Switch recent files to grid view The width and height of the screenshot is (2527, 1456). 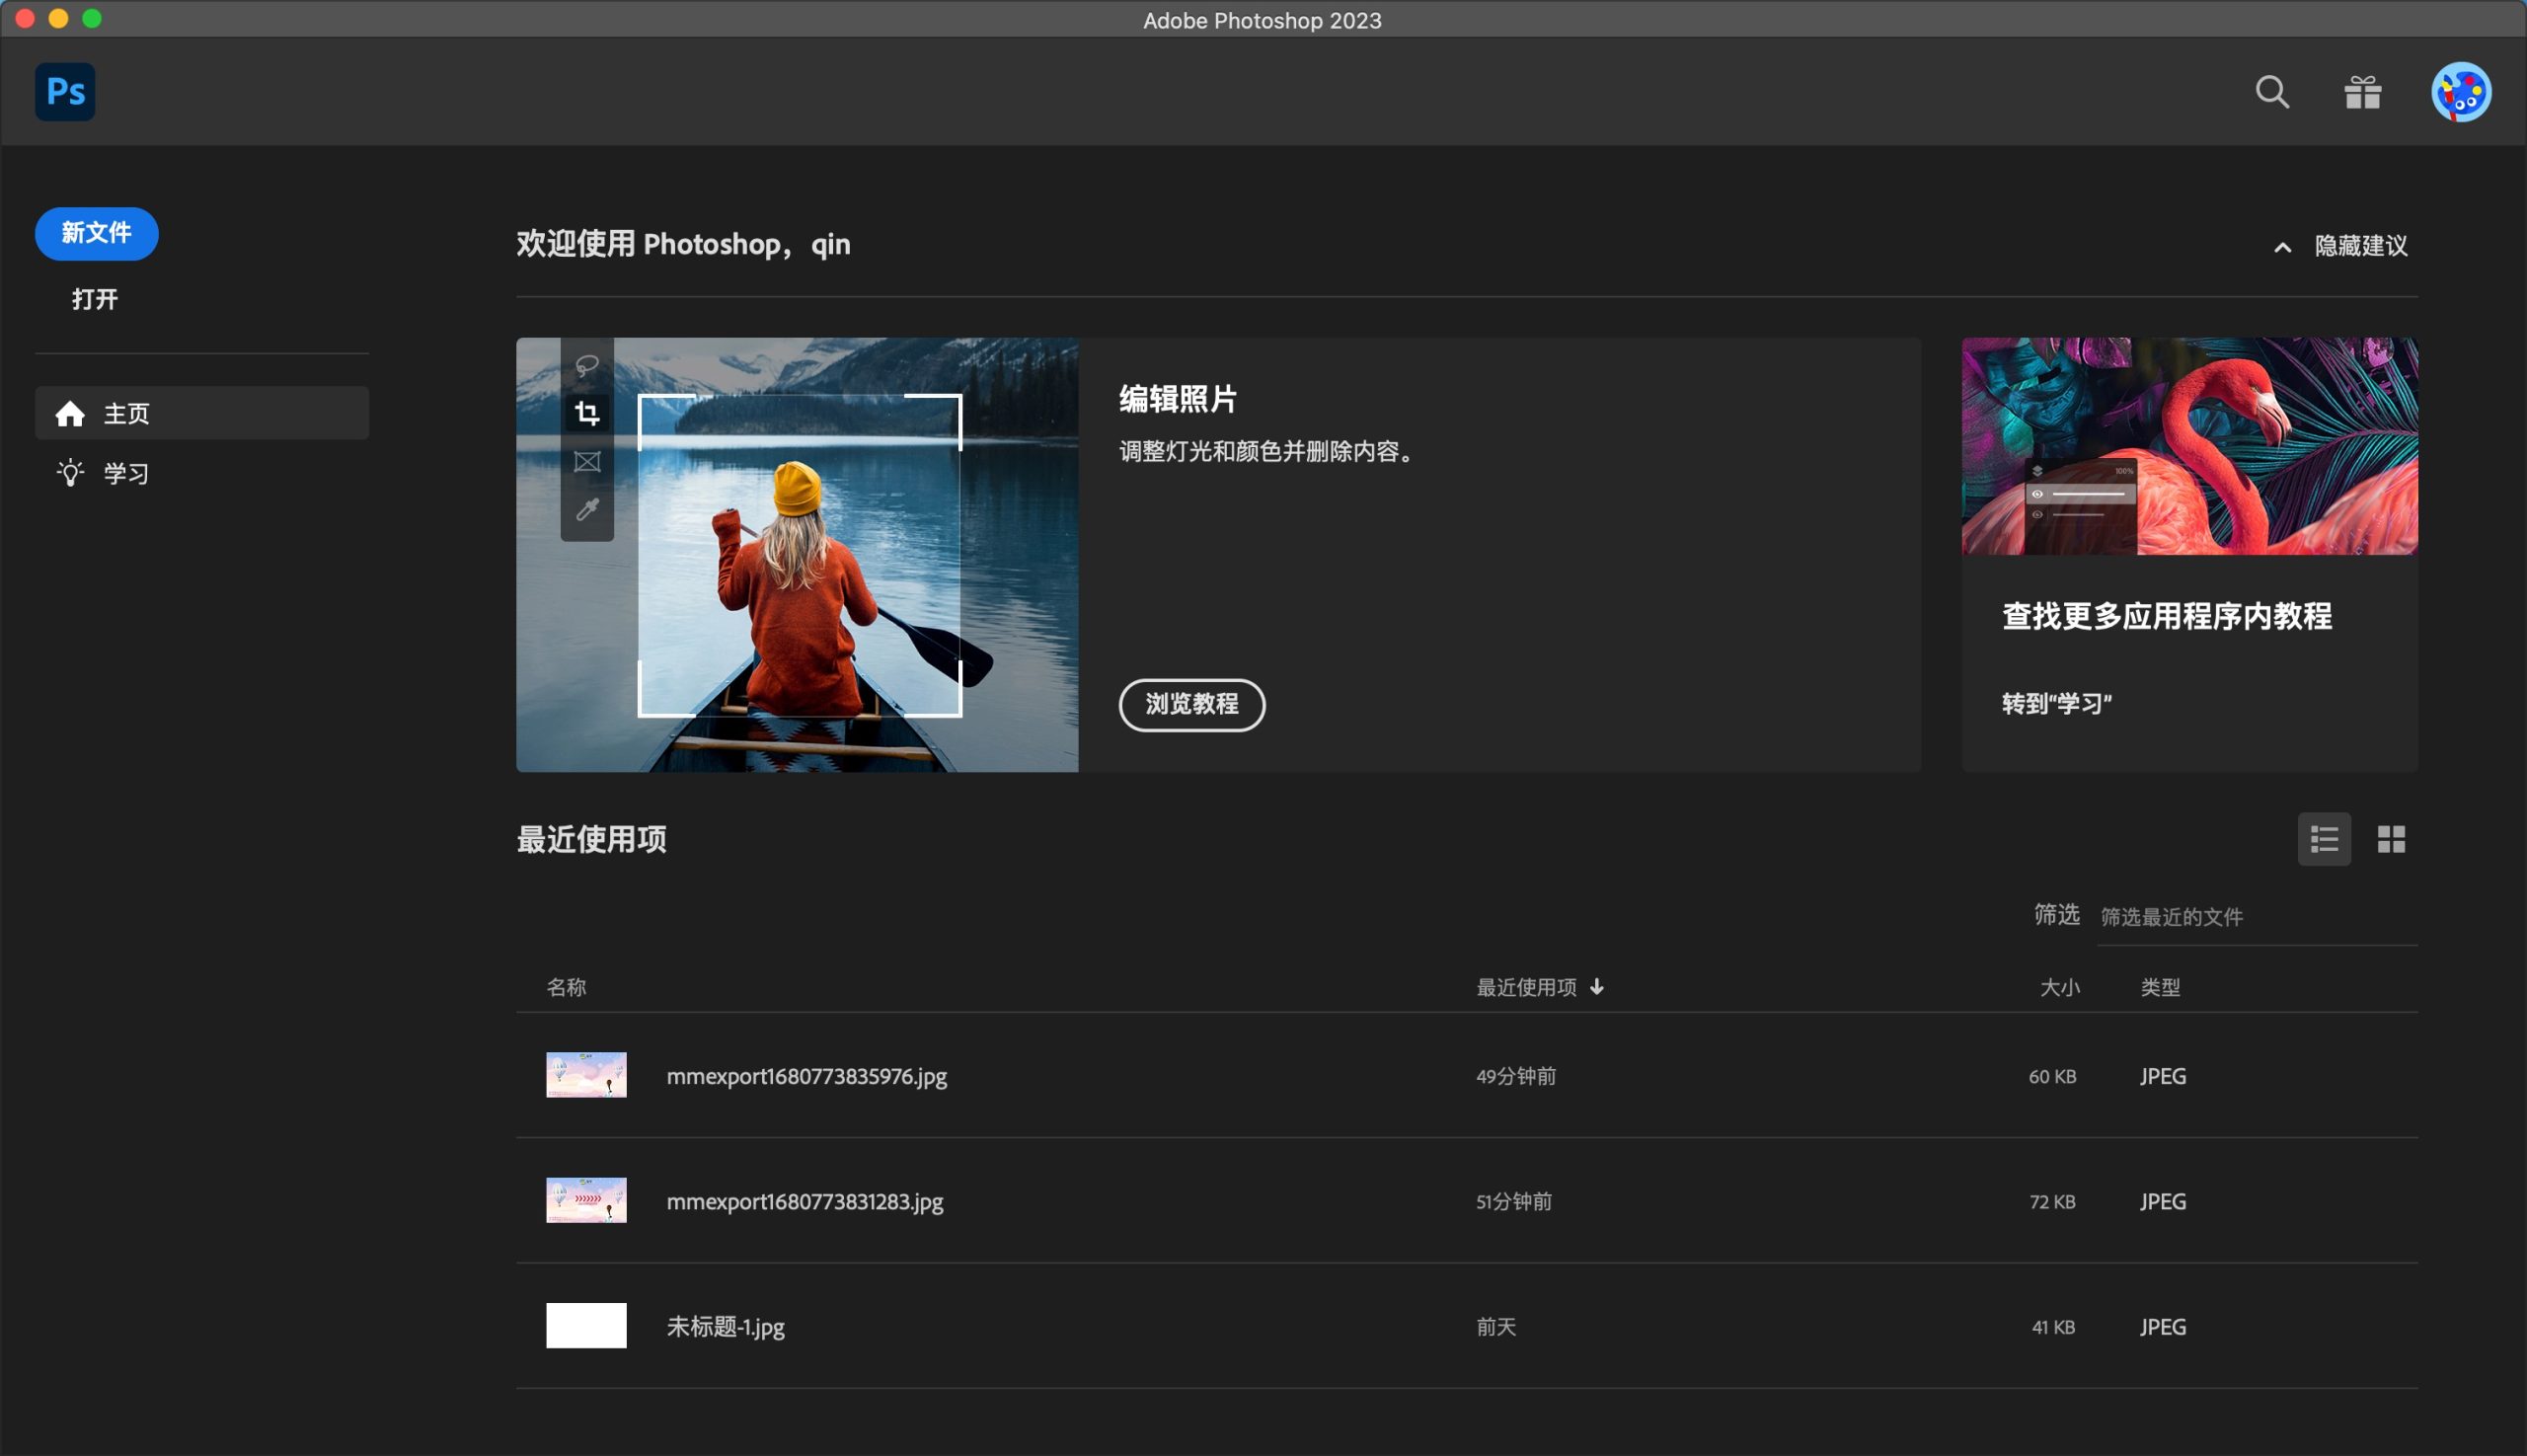click(x=2390, y=839)
